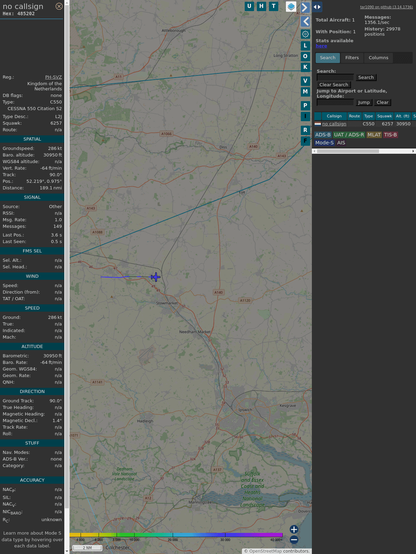The image size is (416, 554).
Task: Click the O map button
Action: point(305,56)
